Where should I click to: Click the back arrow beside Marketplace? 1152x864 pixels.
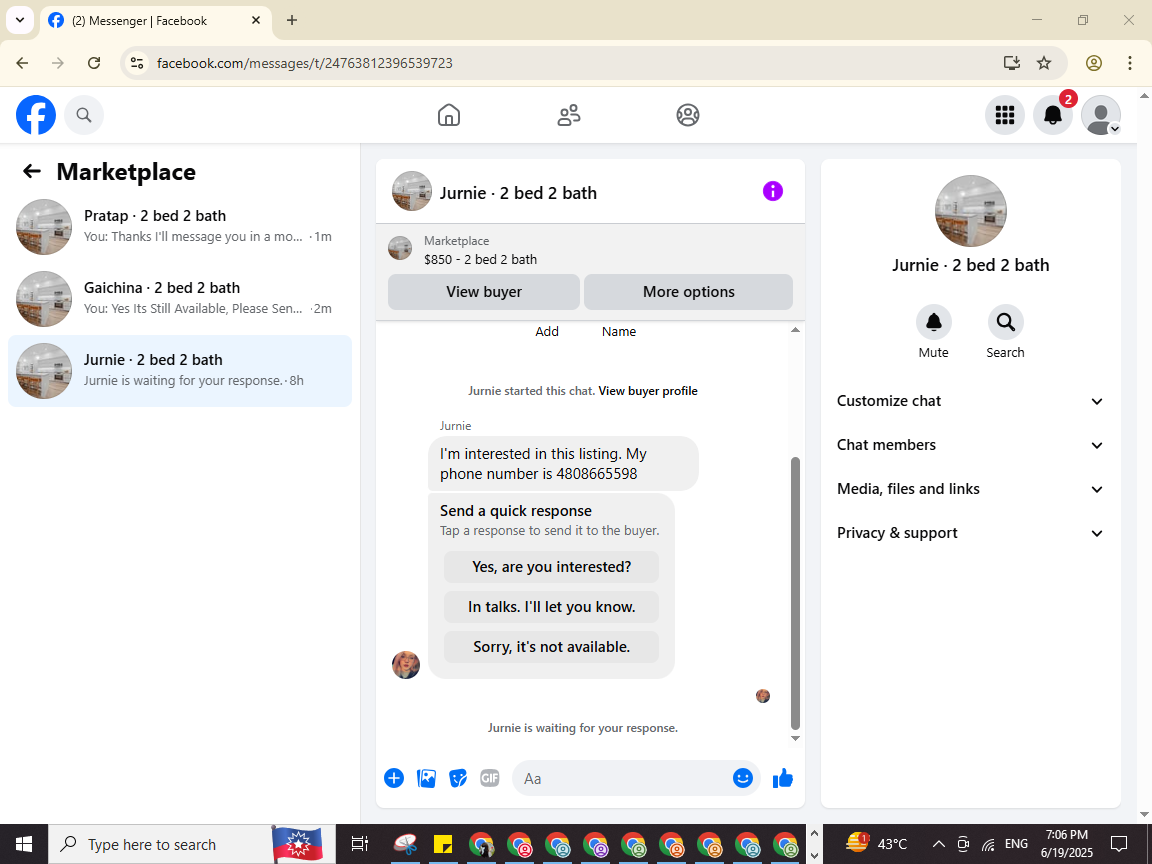[32, 171]
